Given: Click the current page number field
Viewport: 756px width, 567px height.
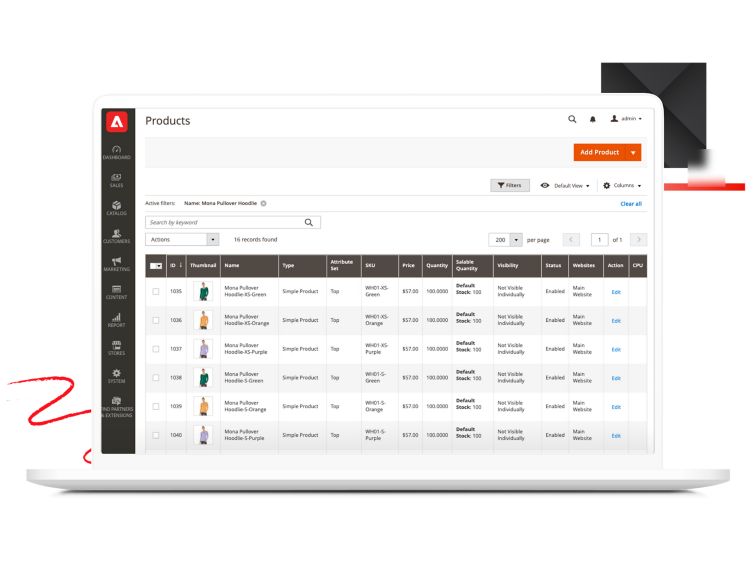Looking at the screenshot, I should (x=599, y=240).
